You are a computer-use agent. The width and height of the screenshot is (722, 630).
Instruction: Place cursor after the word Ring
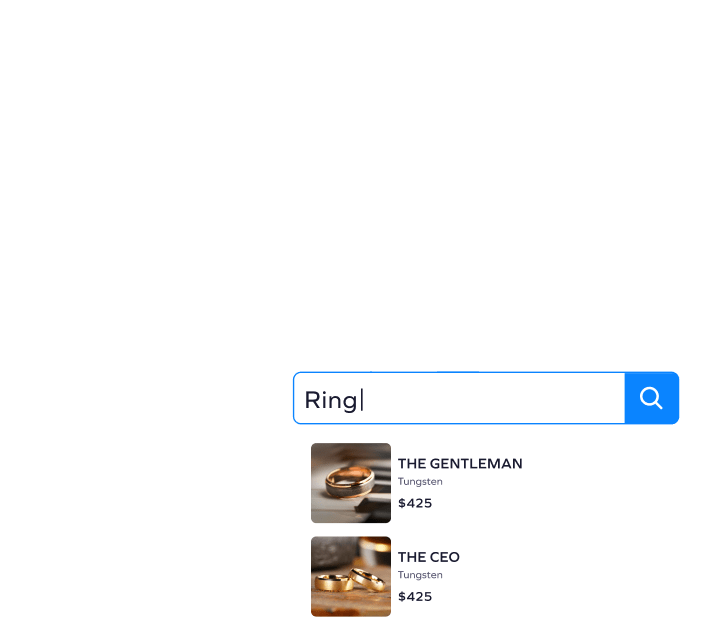coord(360,400)
